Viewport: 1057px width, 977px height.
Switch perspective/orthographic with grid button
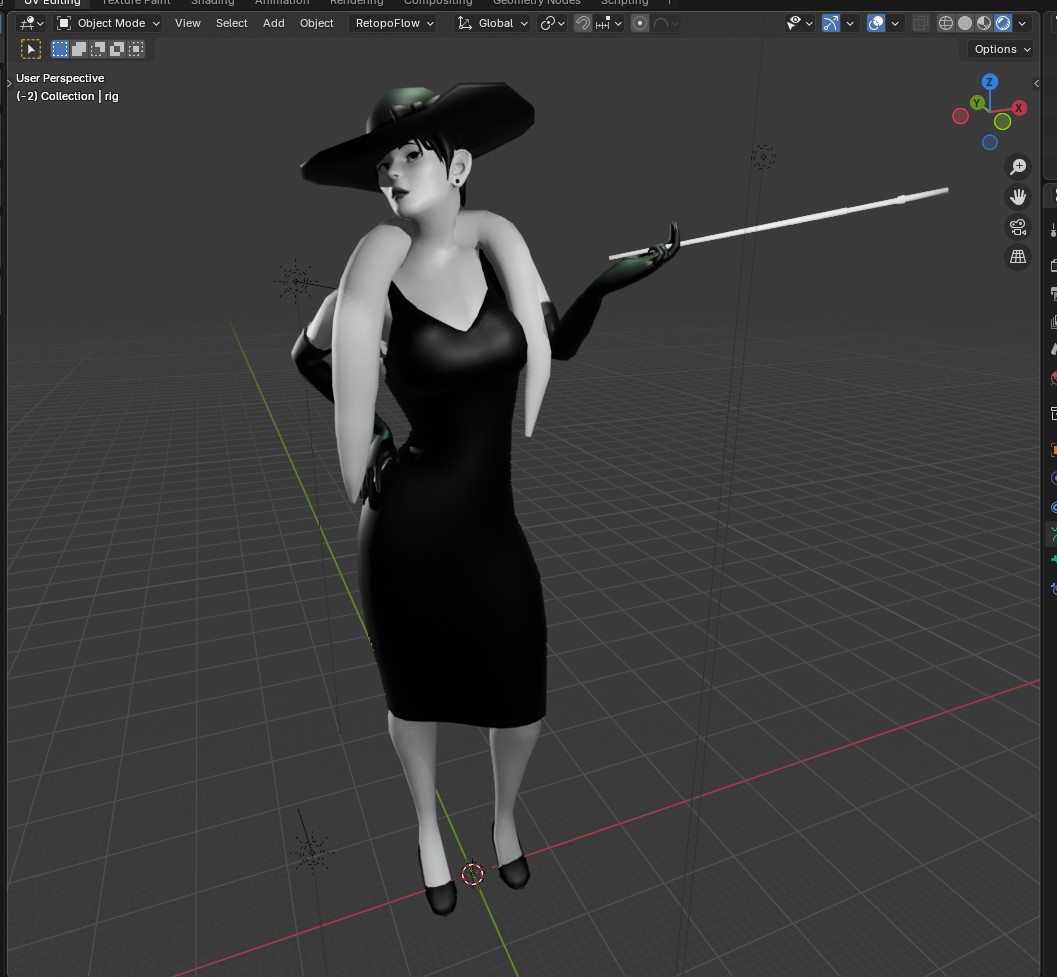pos(1017,257)
